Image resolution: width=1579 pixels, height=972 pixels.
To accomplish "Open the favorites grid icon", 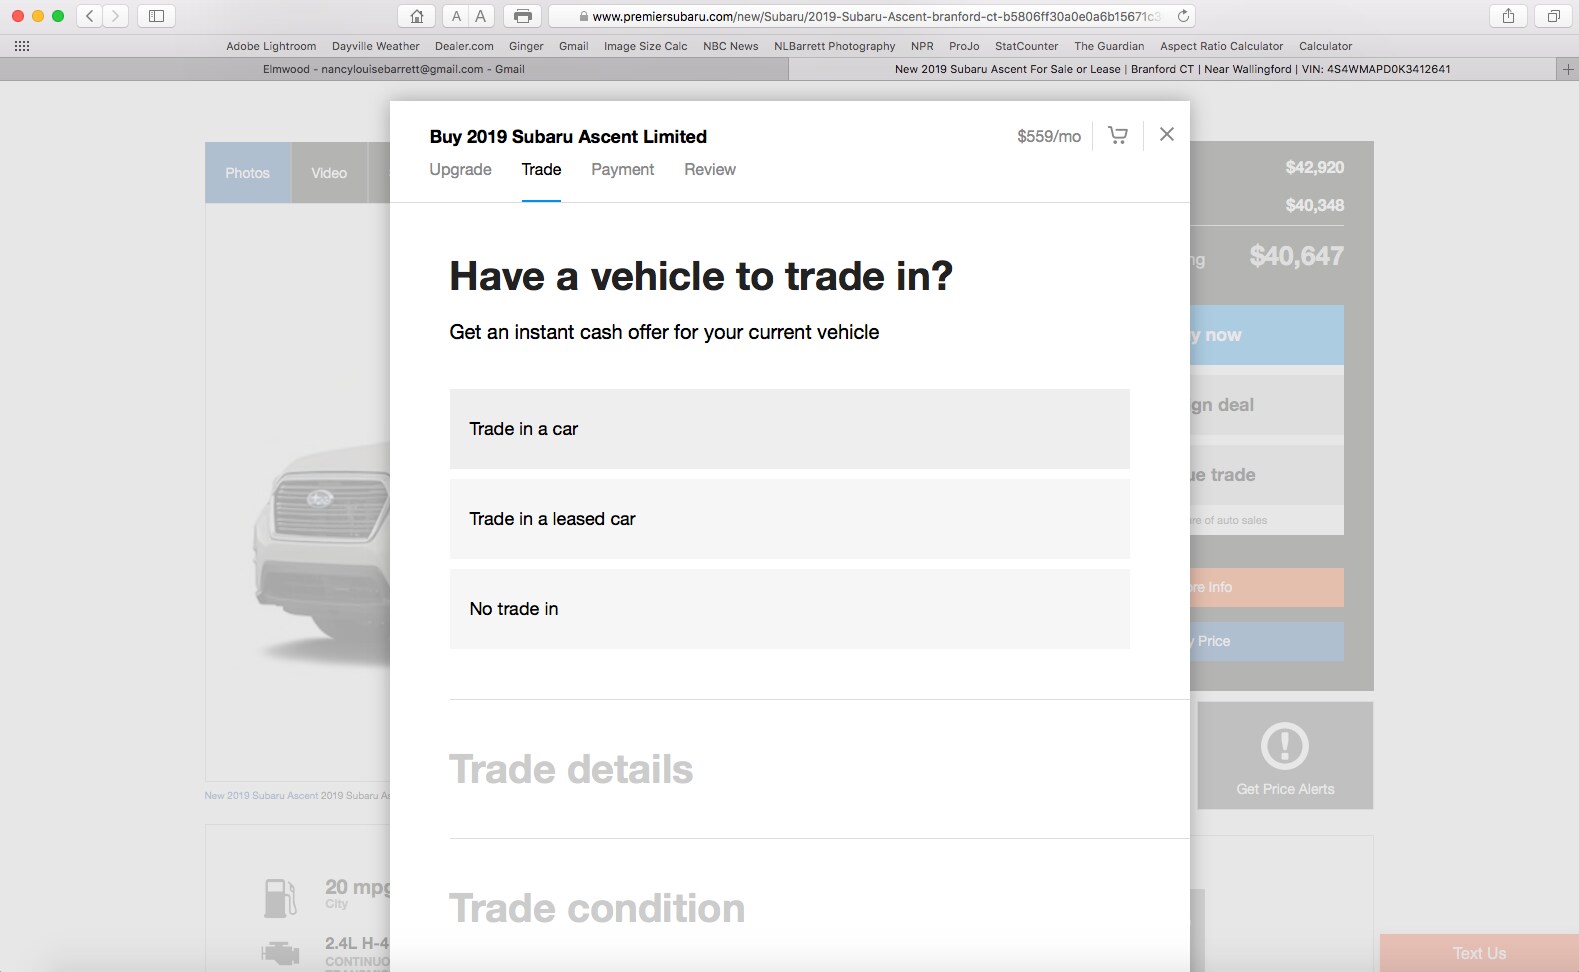I will coord(22,46).
